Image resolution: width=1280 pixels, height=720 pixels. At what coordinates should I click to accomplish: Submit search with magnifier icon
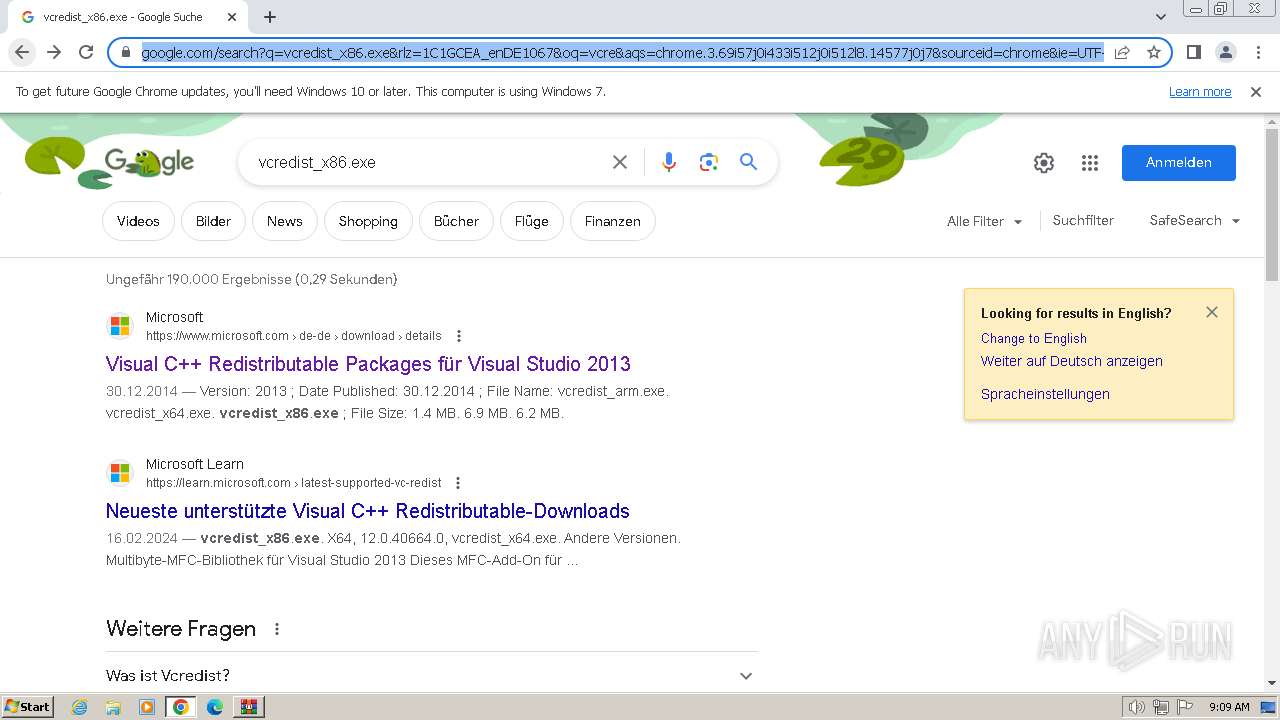pos(748,162)
